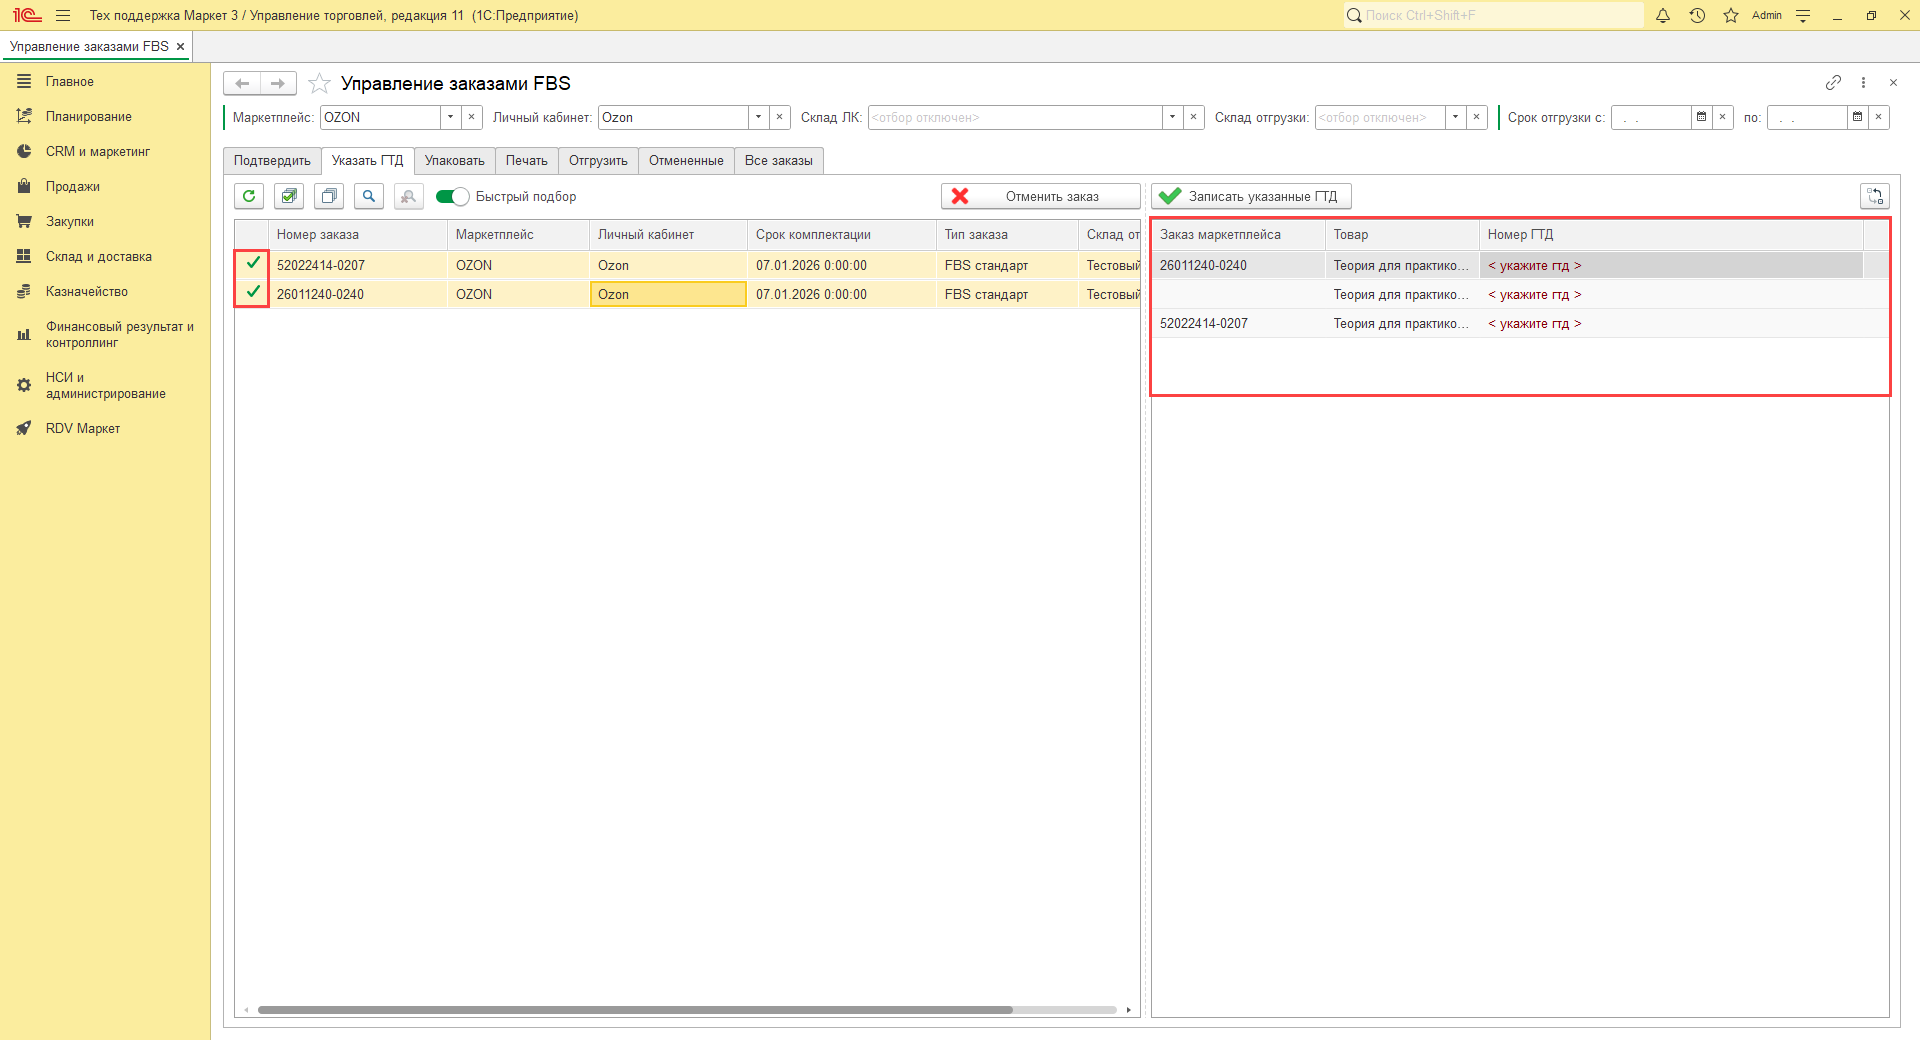The image size is (1920, 1040).
Task: Uncheck the order 52022414-0207 checkbox
Action: coord(253,263)
